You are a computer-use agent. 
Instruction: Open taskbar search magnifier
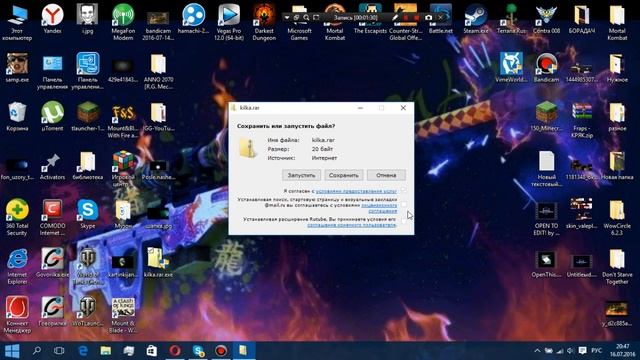pyautogui.click(x=37, y=351)
